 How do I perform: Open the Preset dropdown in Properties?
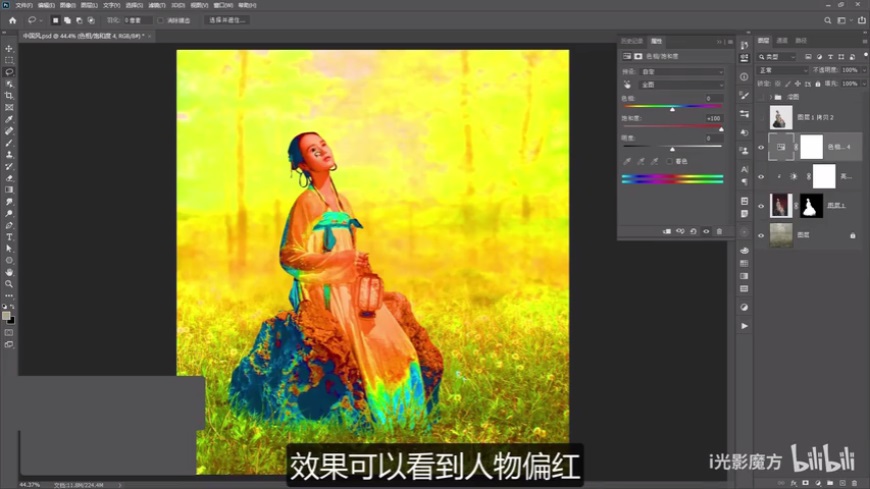(682, 72)
